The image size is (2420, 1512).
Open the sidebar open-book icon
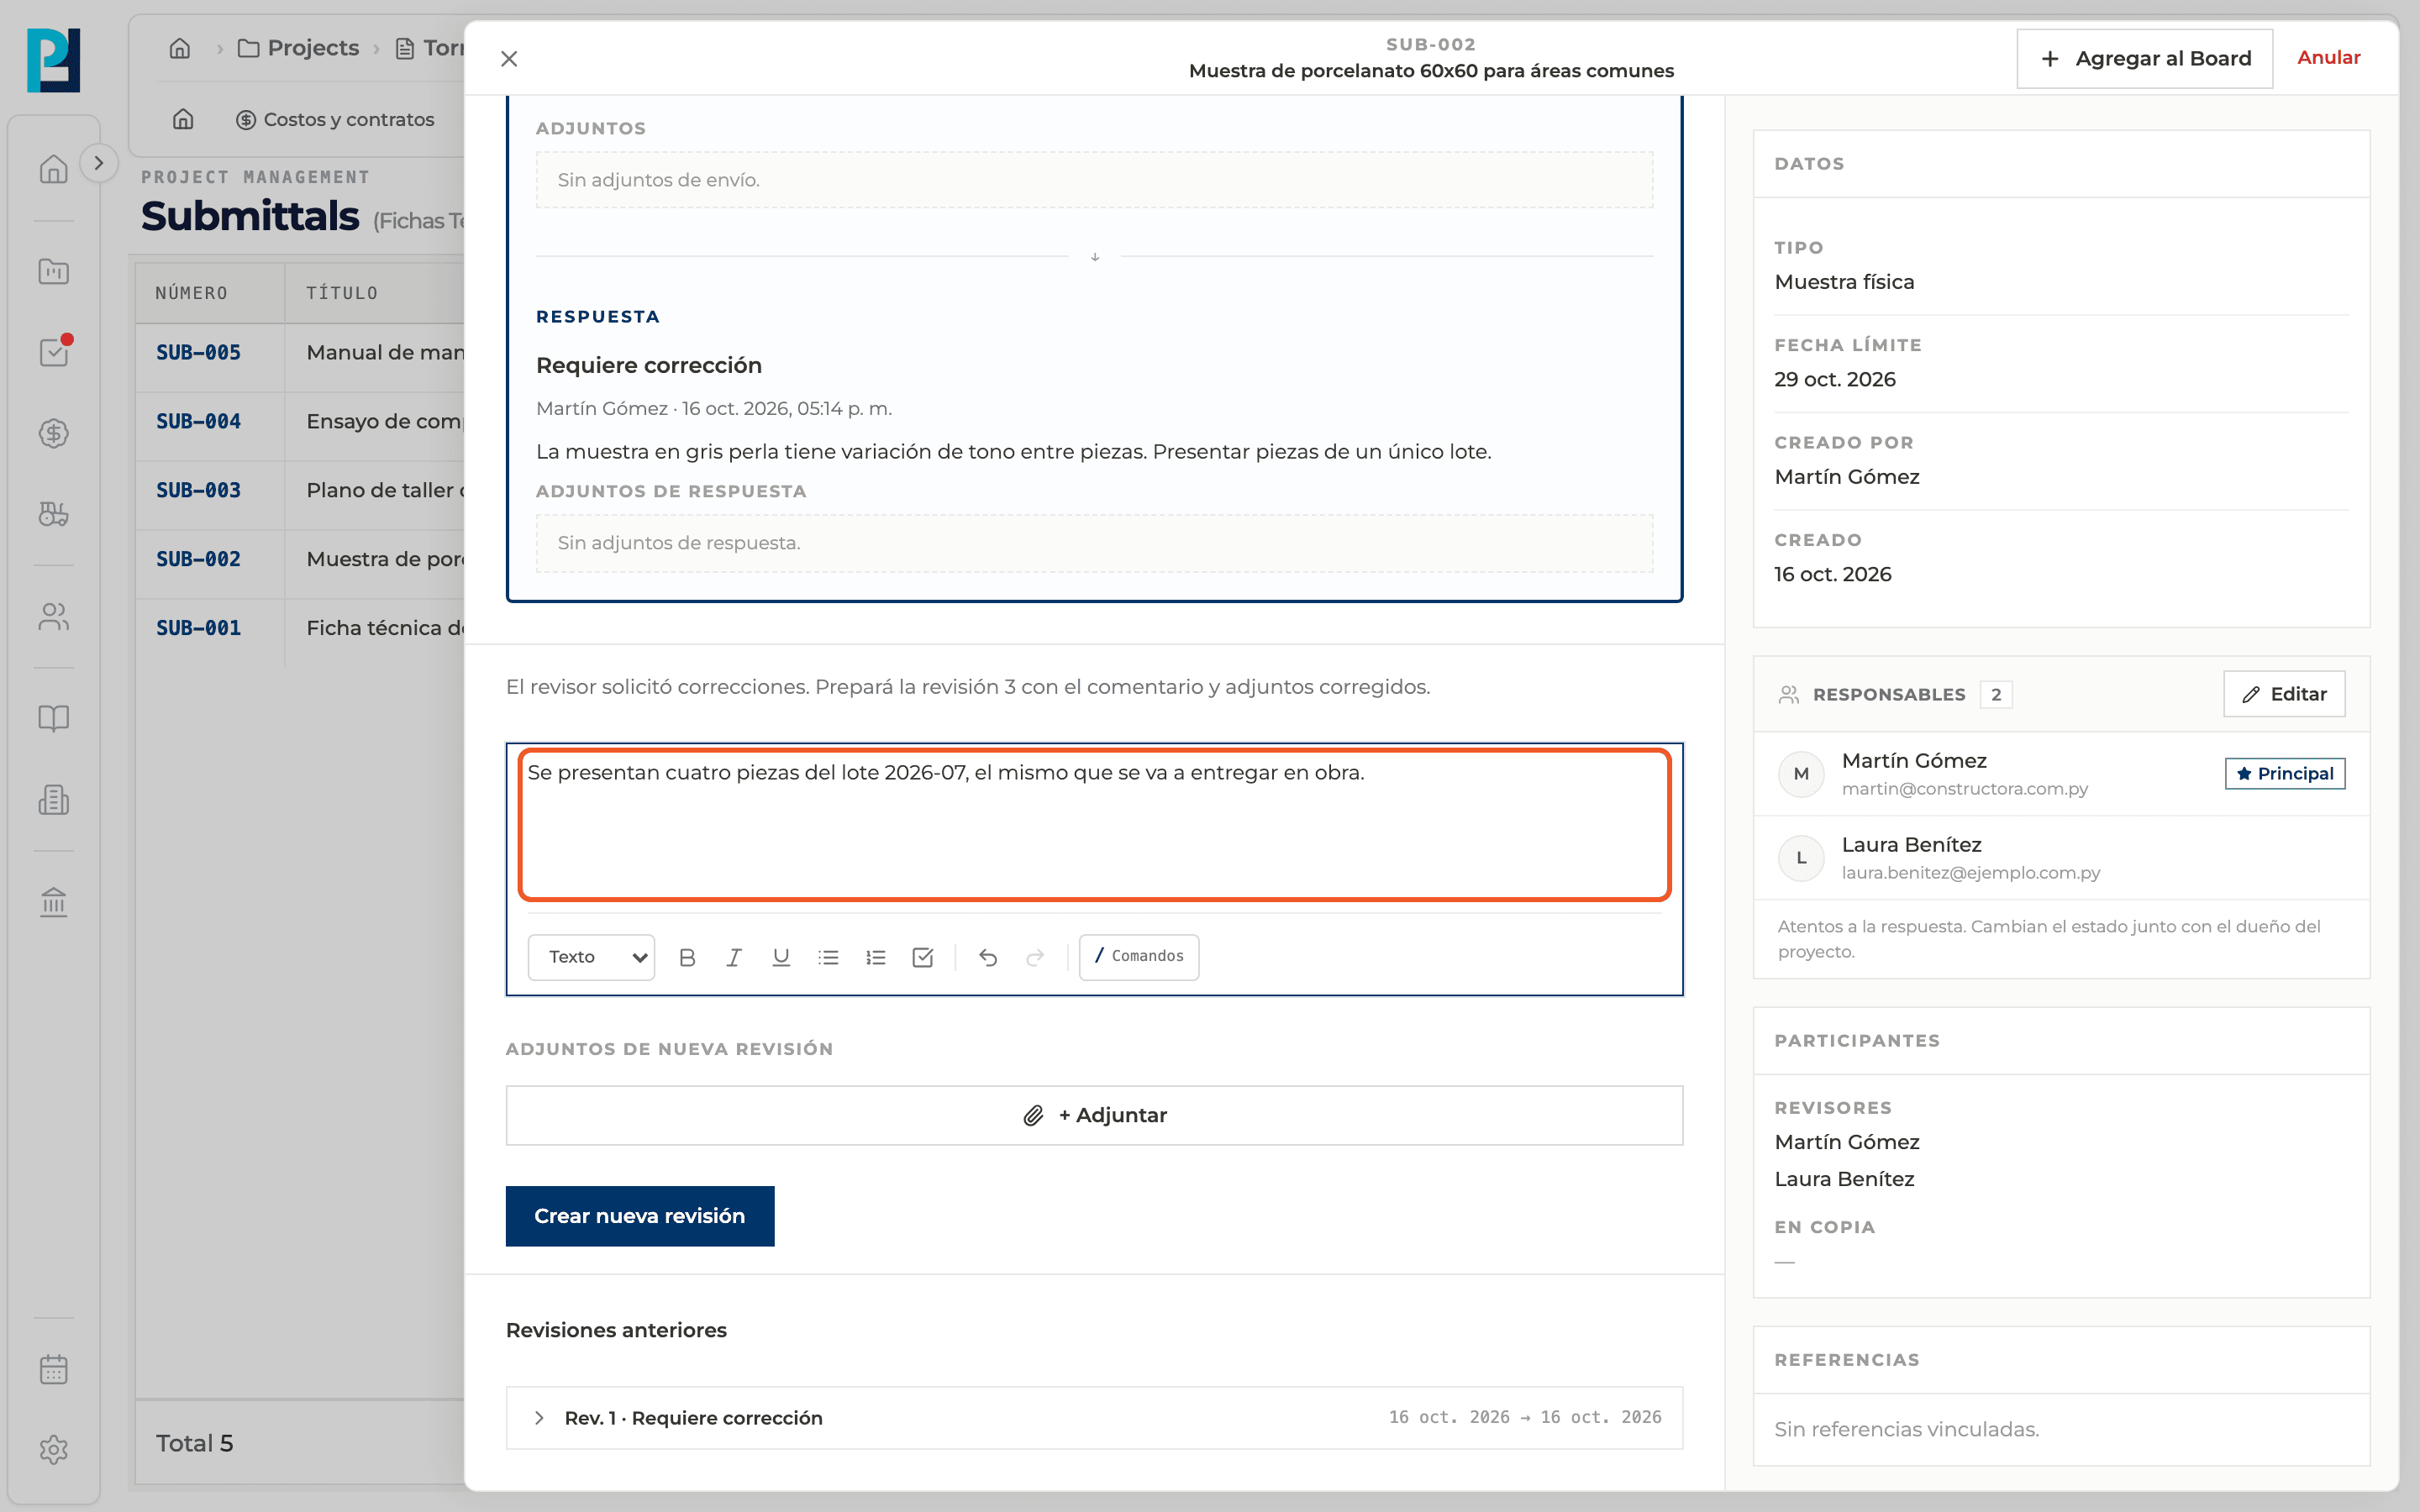tap(54, 718)
